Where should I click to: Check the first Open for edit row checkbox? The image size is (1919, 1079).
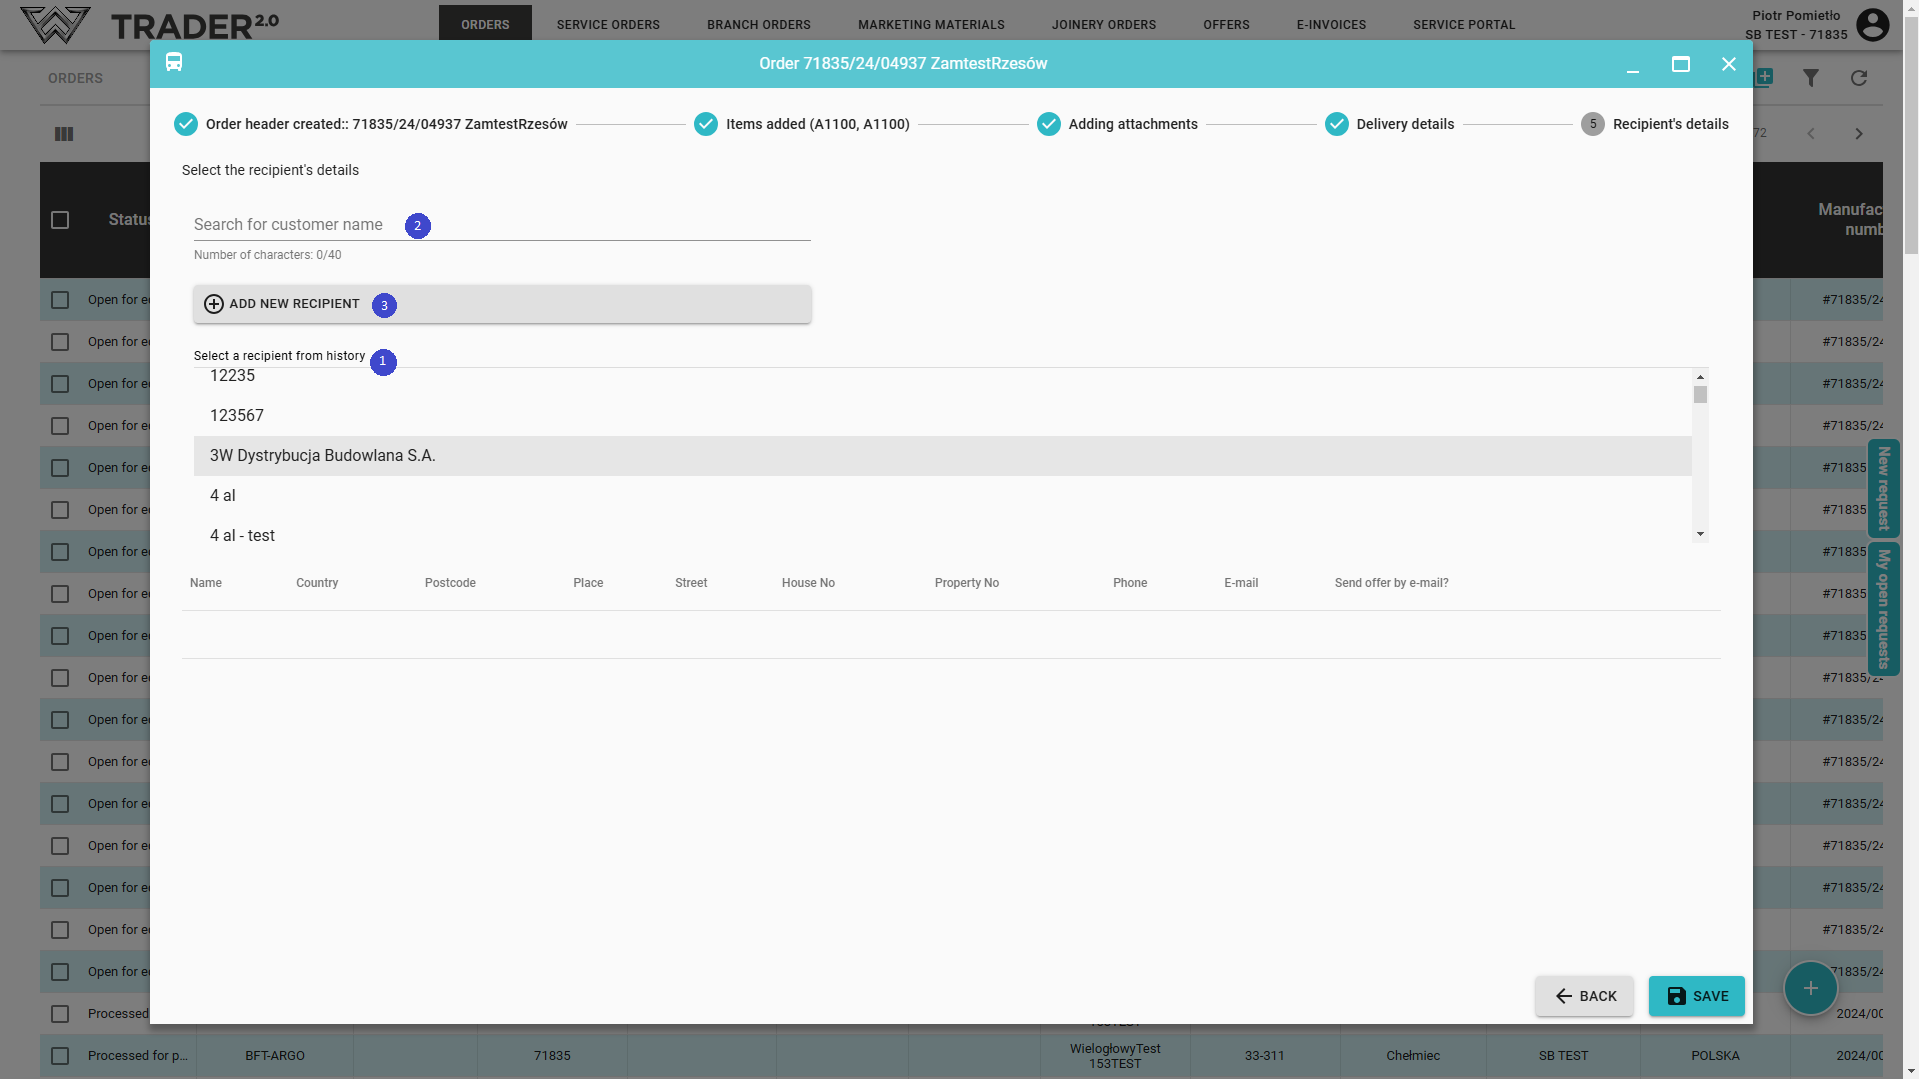(60, 300)
